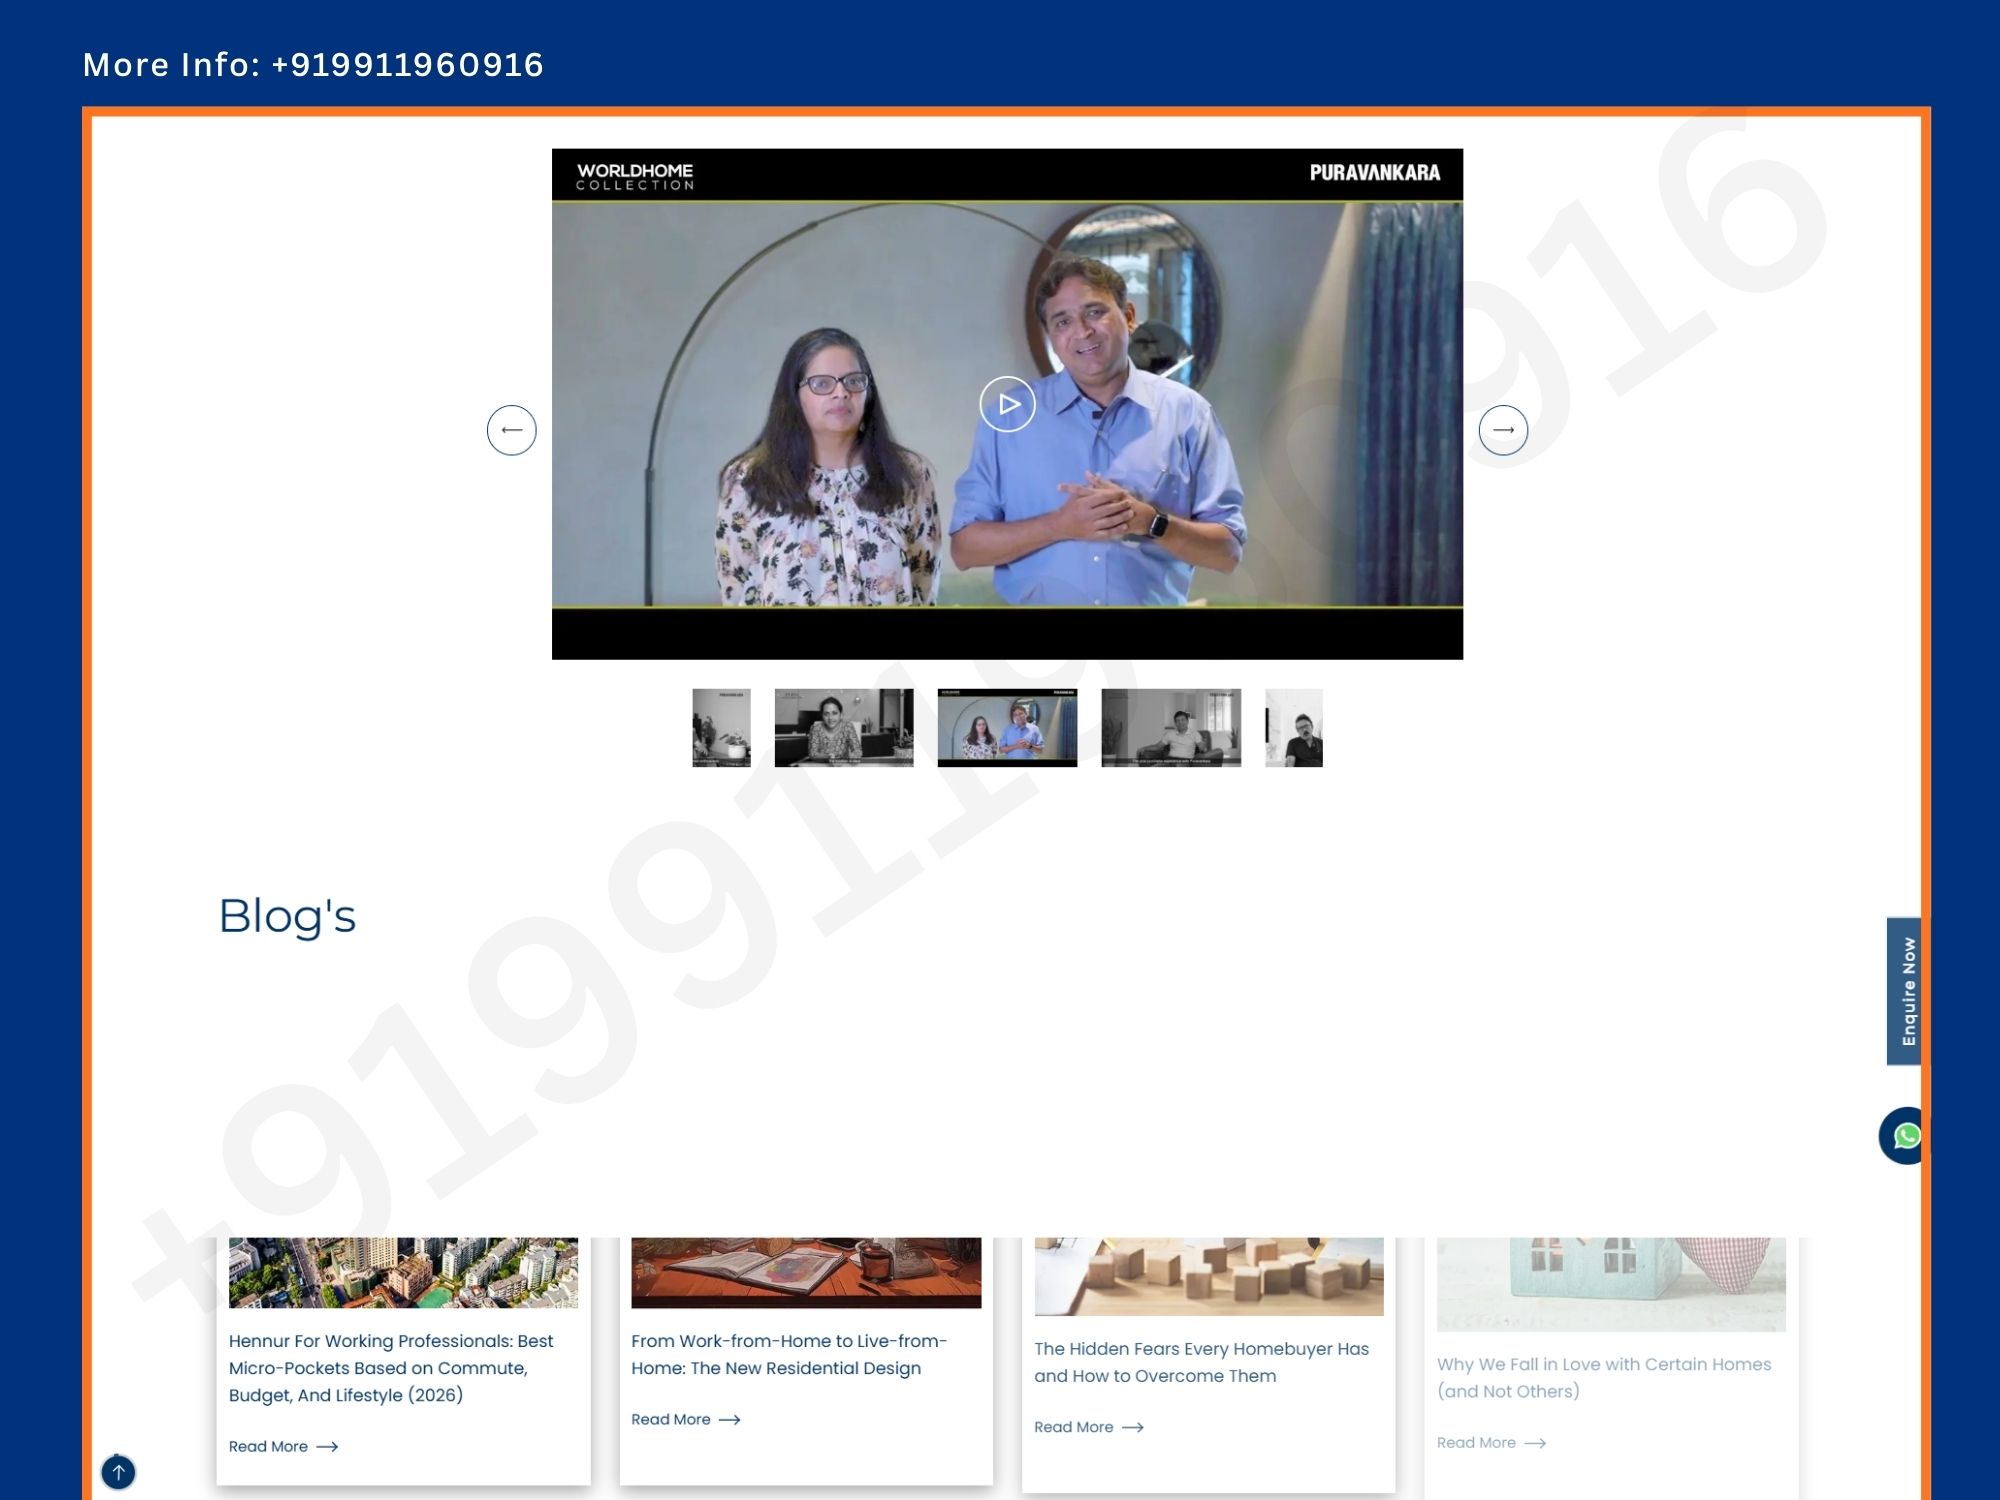
Task: Play the Worldhome Collection testimonial video
Action: 1007,404
